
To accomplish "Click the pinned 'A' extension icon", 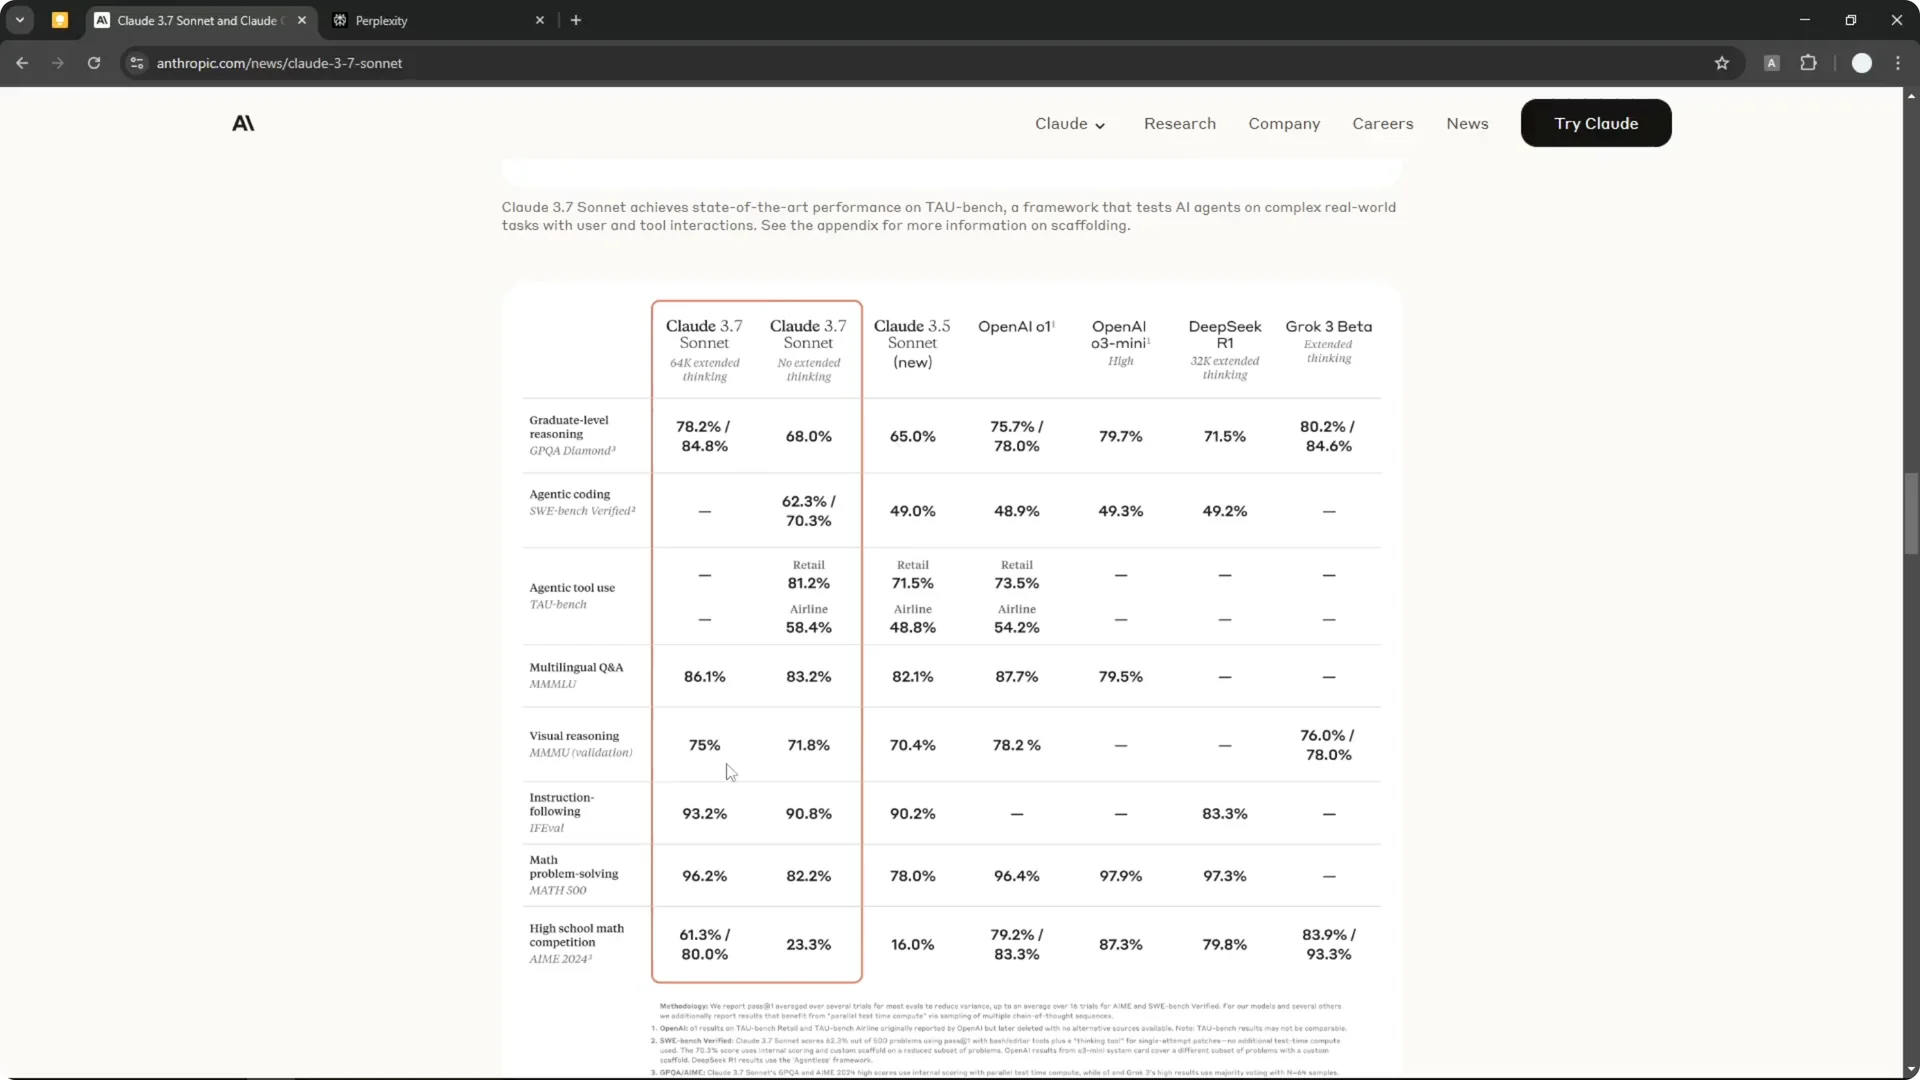I will pos(1771,62).
